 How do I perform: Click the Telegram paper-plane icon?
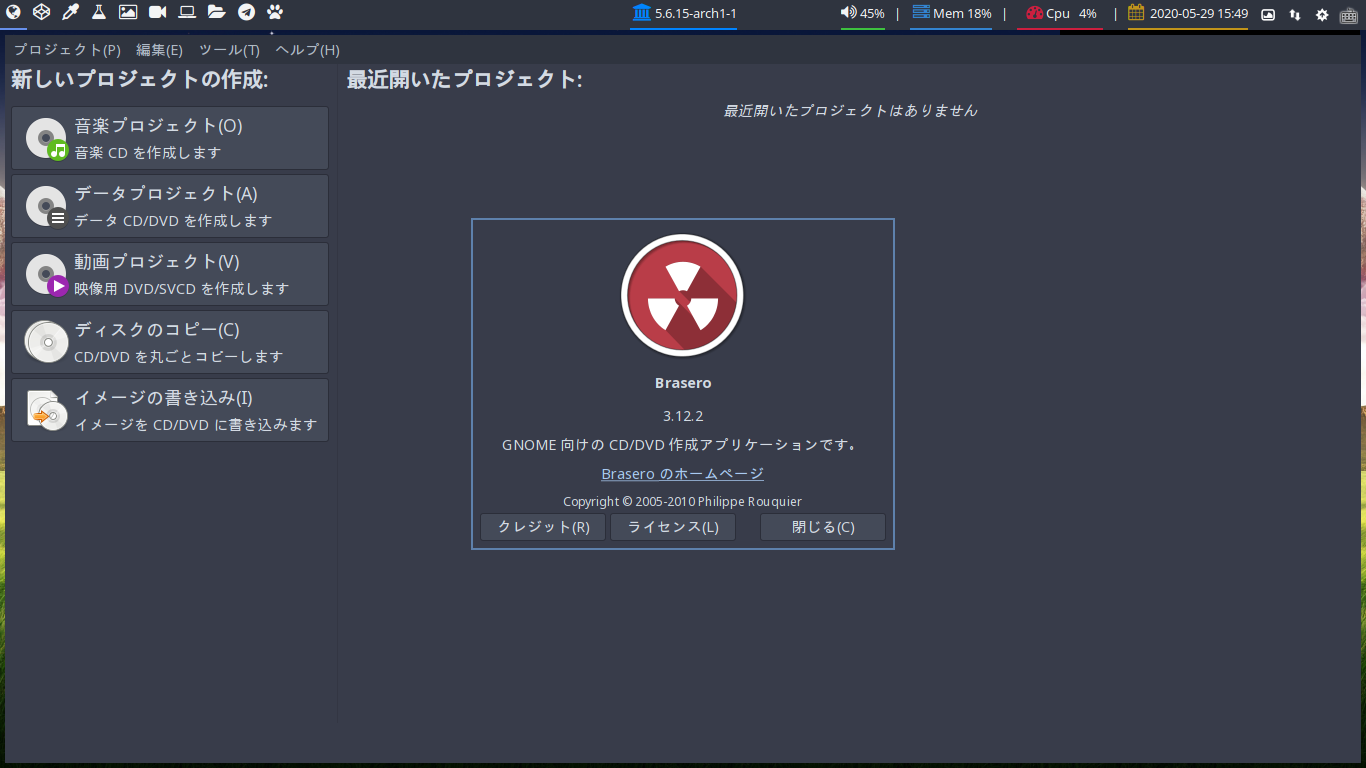[246, 13]
